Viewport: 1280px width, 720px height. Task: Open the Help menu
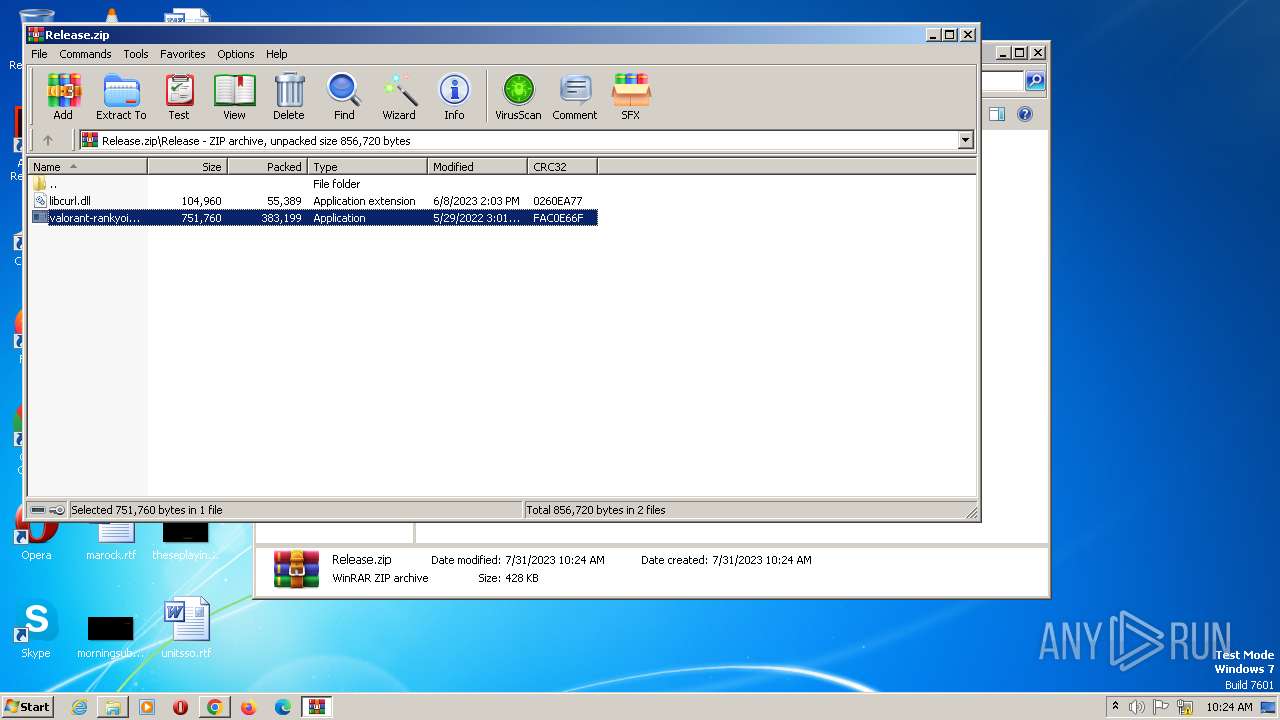tap(277, 54)
